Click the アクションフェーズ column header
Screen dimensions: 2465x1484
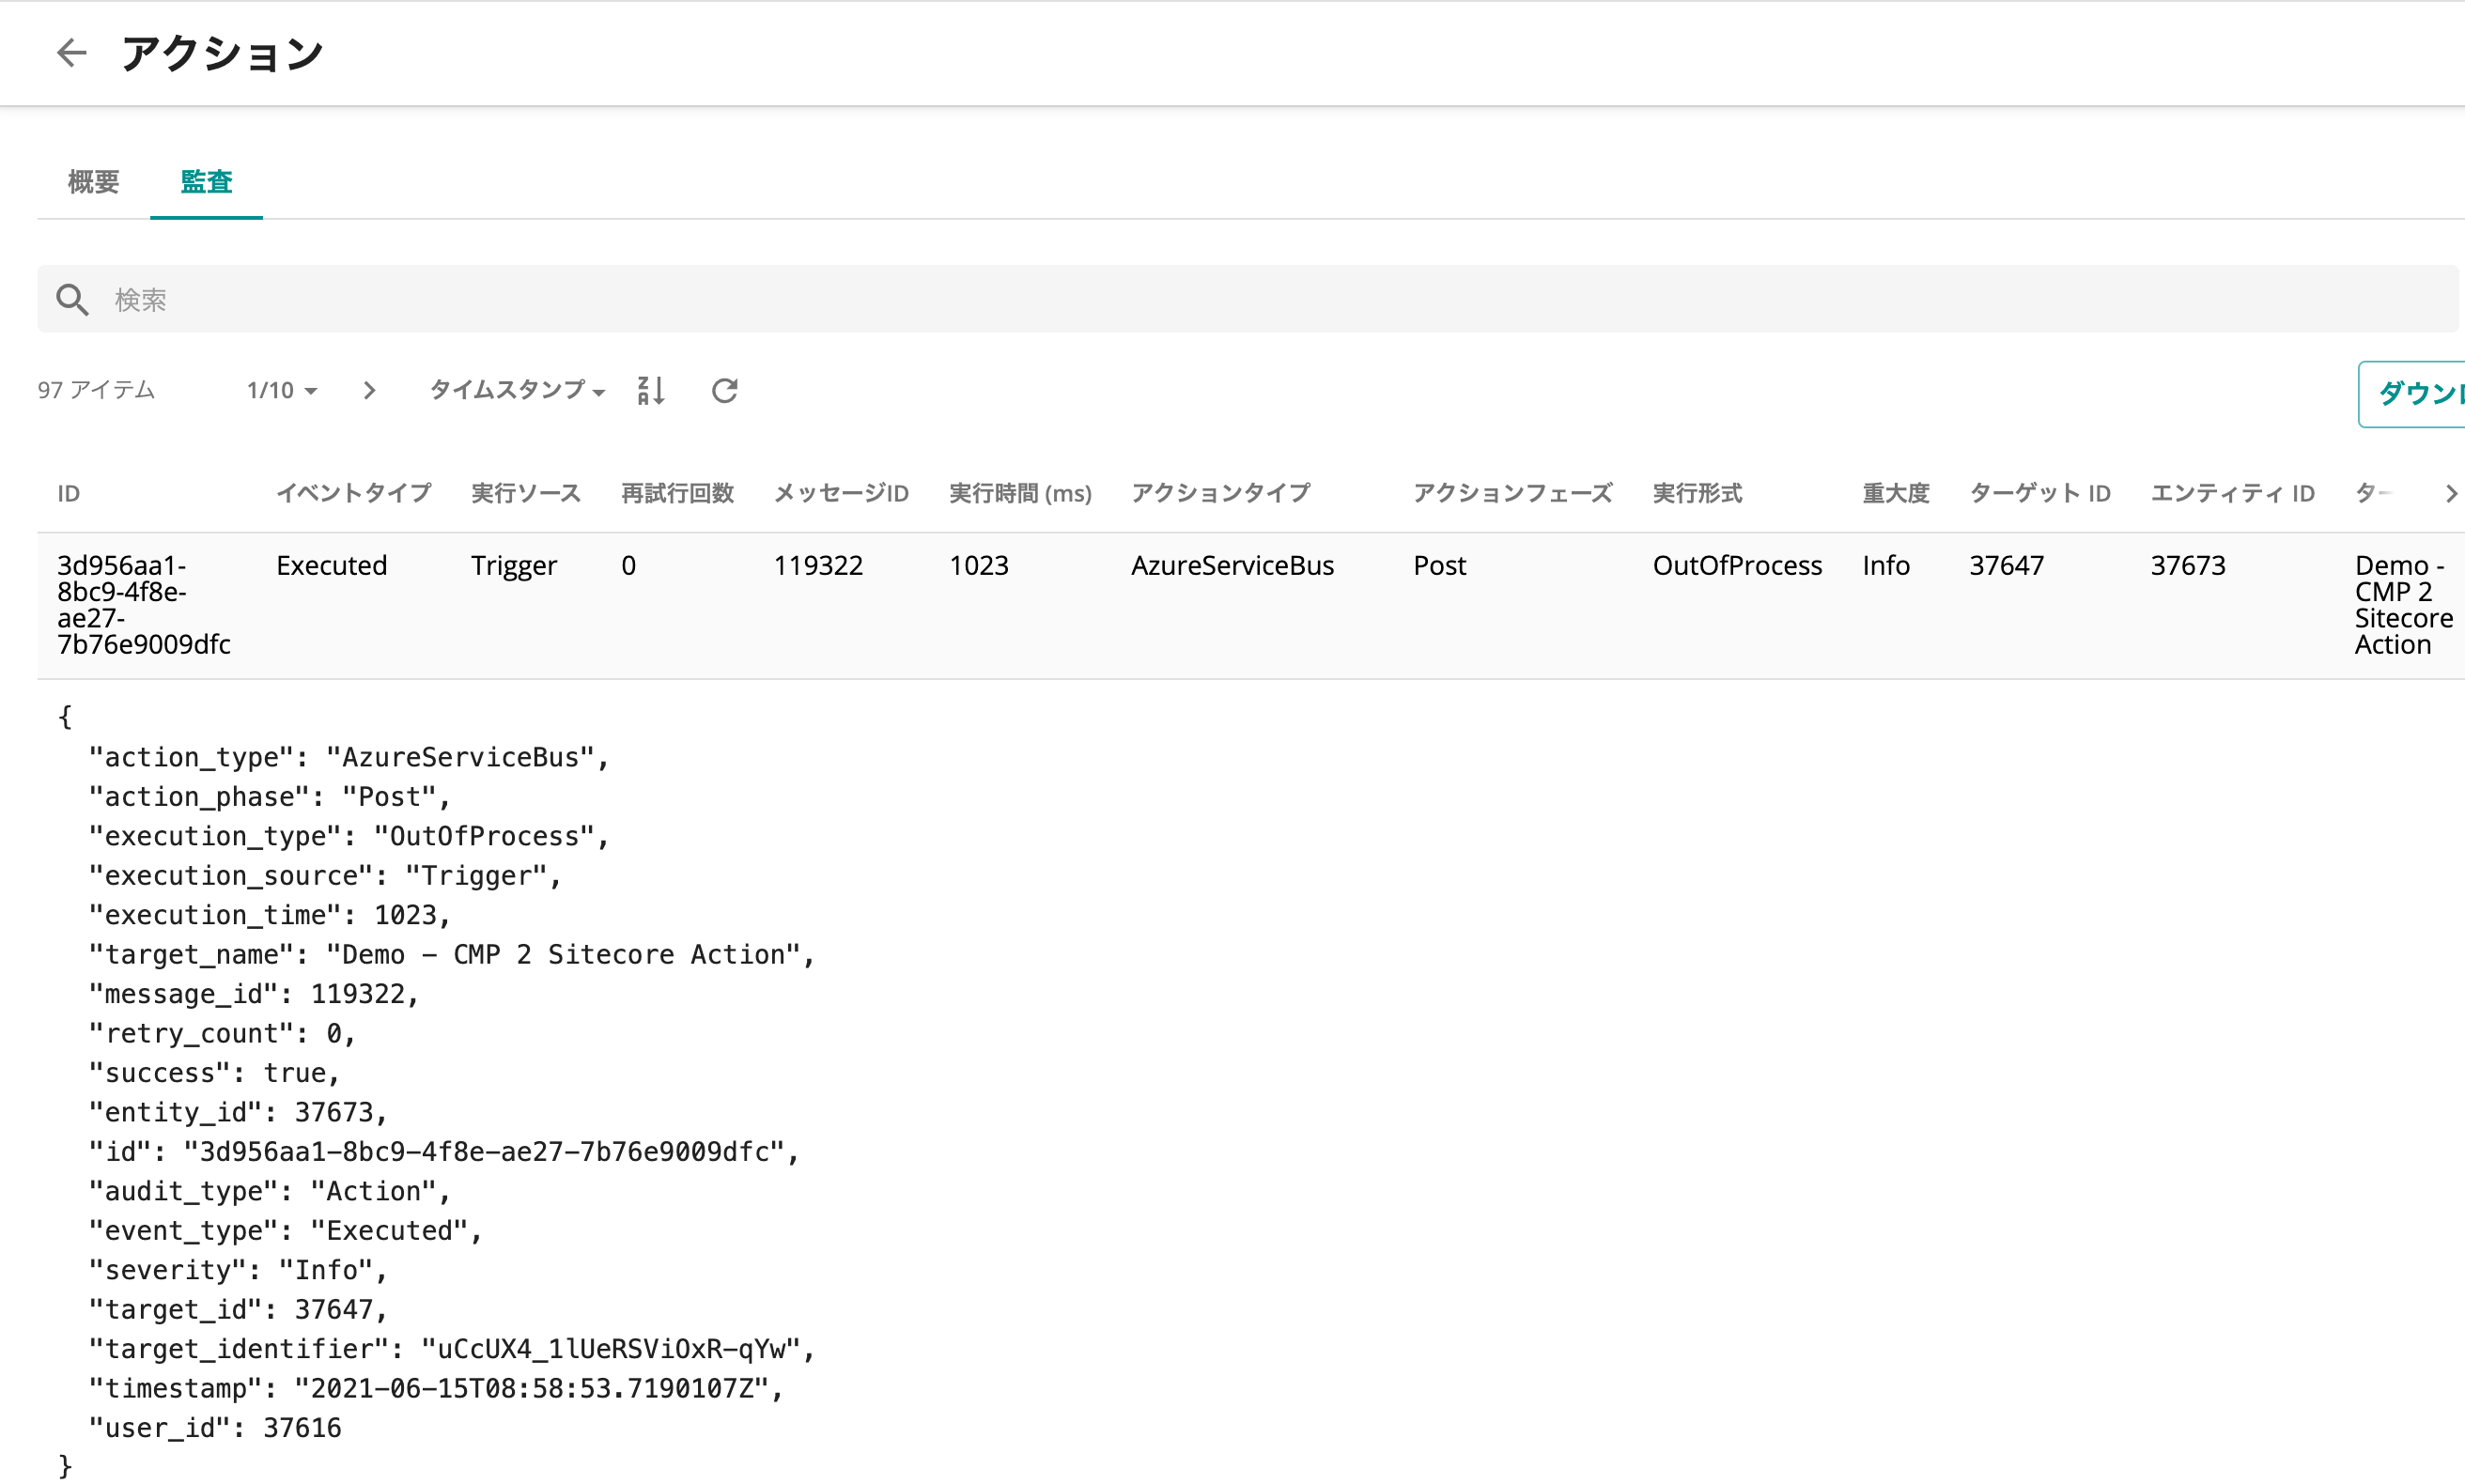tap(1512, 493)
